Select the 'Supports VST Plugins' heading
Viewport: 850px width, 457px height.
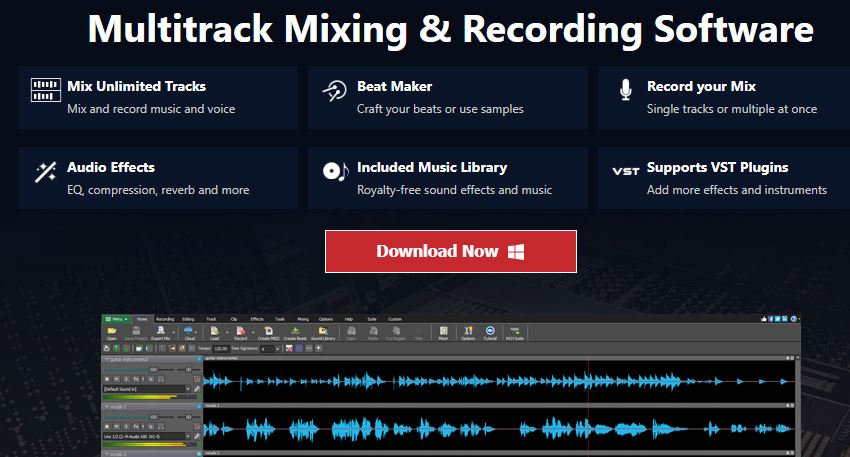click(x=718, y=167)
